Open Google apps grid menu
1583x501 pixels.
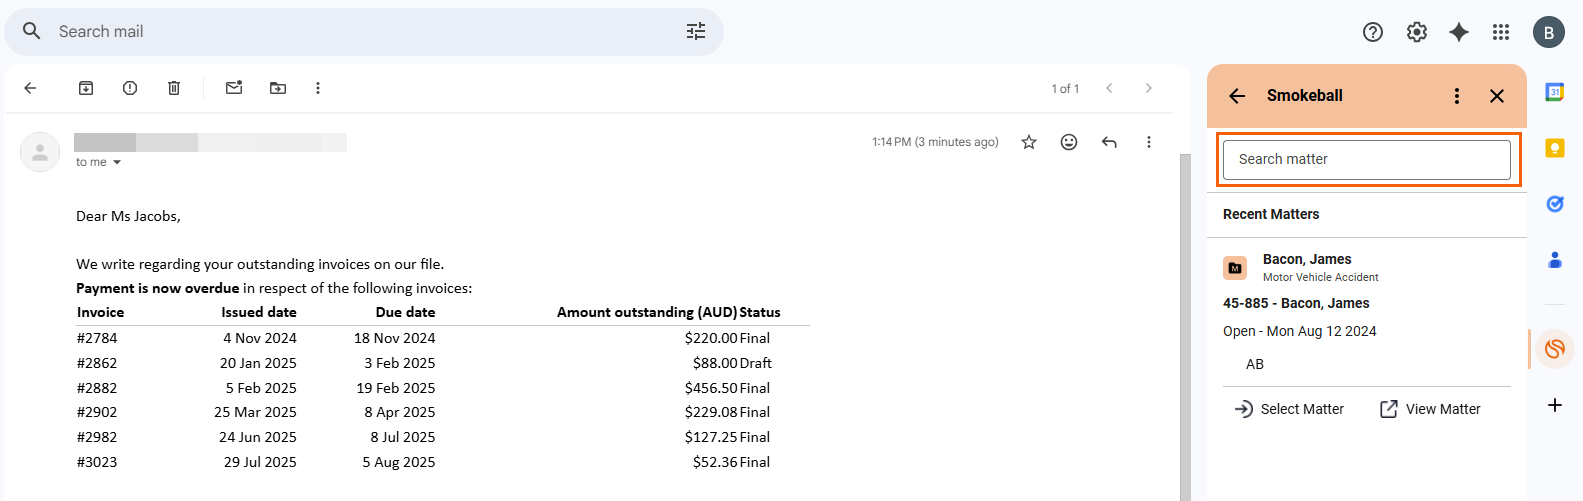(1501, 32)
